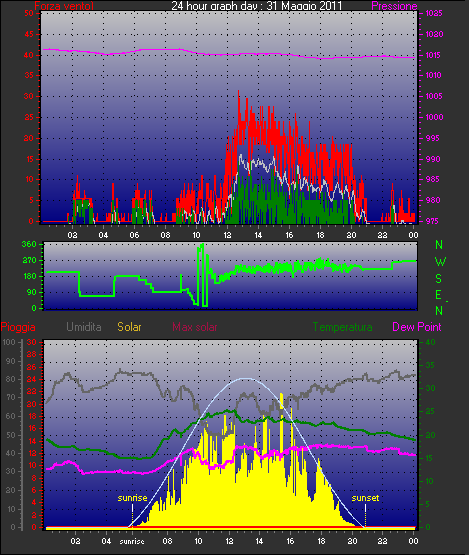Click the compass letter 'E'

coord(439,295)
